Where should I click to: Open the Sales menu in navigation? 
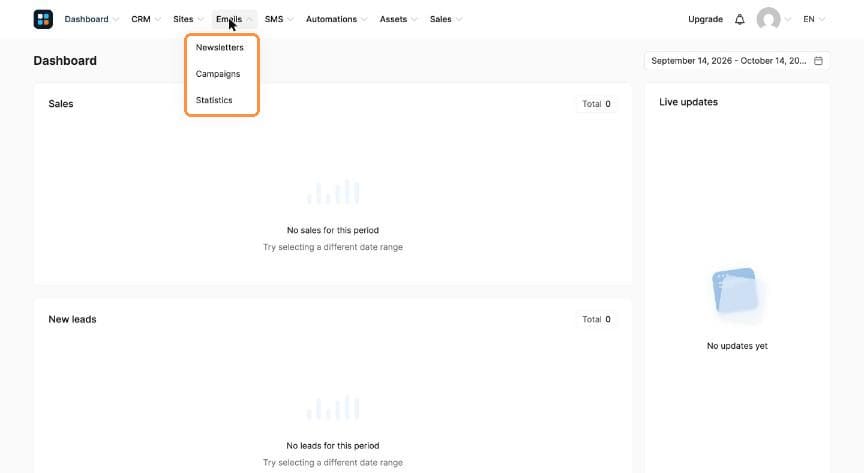pyautogui.click(x=446, y=19)
